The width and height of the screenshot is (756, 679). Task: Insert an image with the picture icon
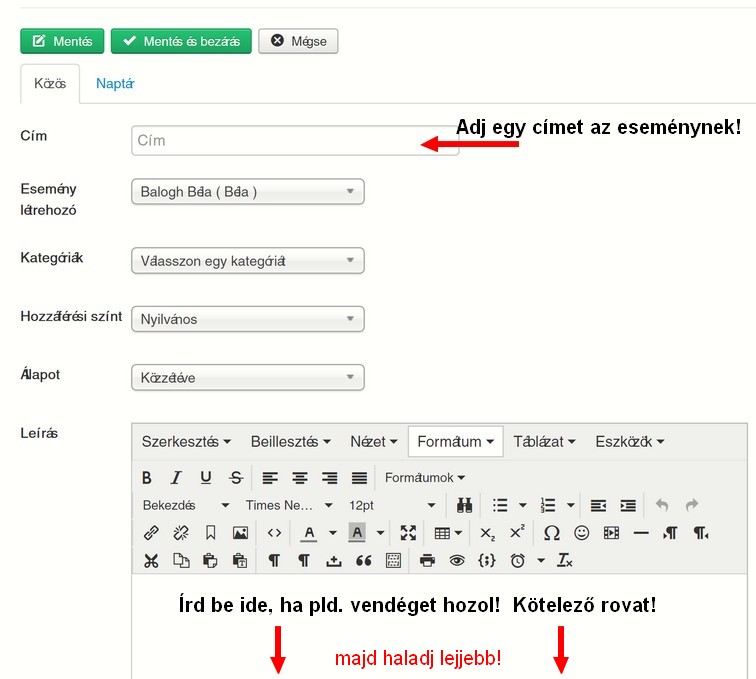click(240, 533)
